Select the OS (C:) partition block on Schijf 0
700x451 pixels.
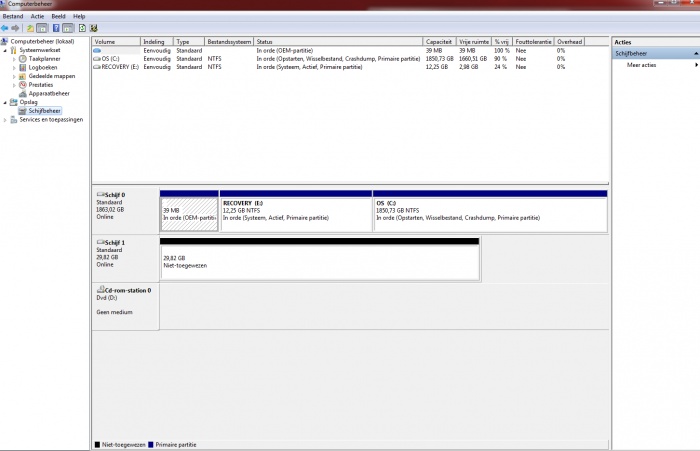coord(490,214)
